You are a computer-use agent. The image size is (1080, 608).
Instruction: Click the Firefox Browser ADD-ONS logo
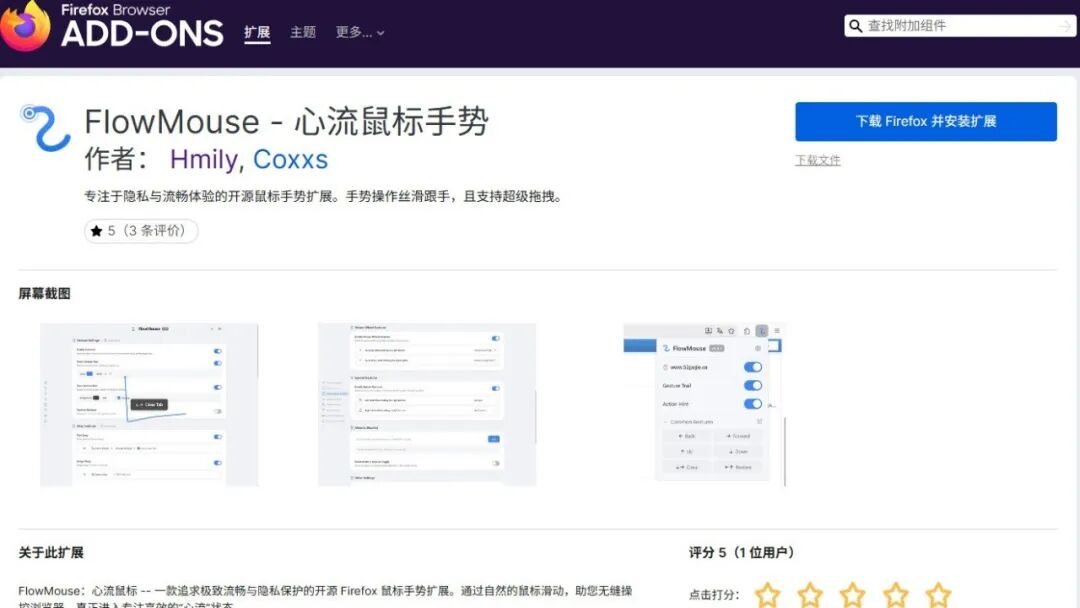[x=112, y=26]
